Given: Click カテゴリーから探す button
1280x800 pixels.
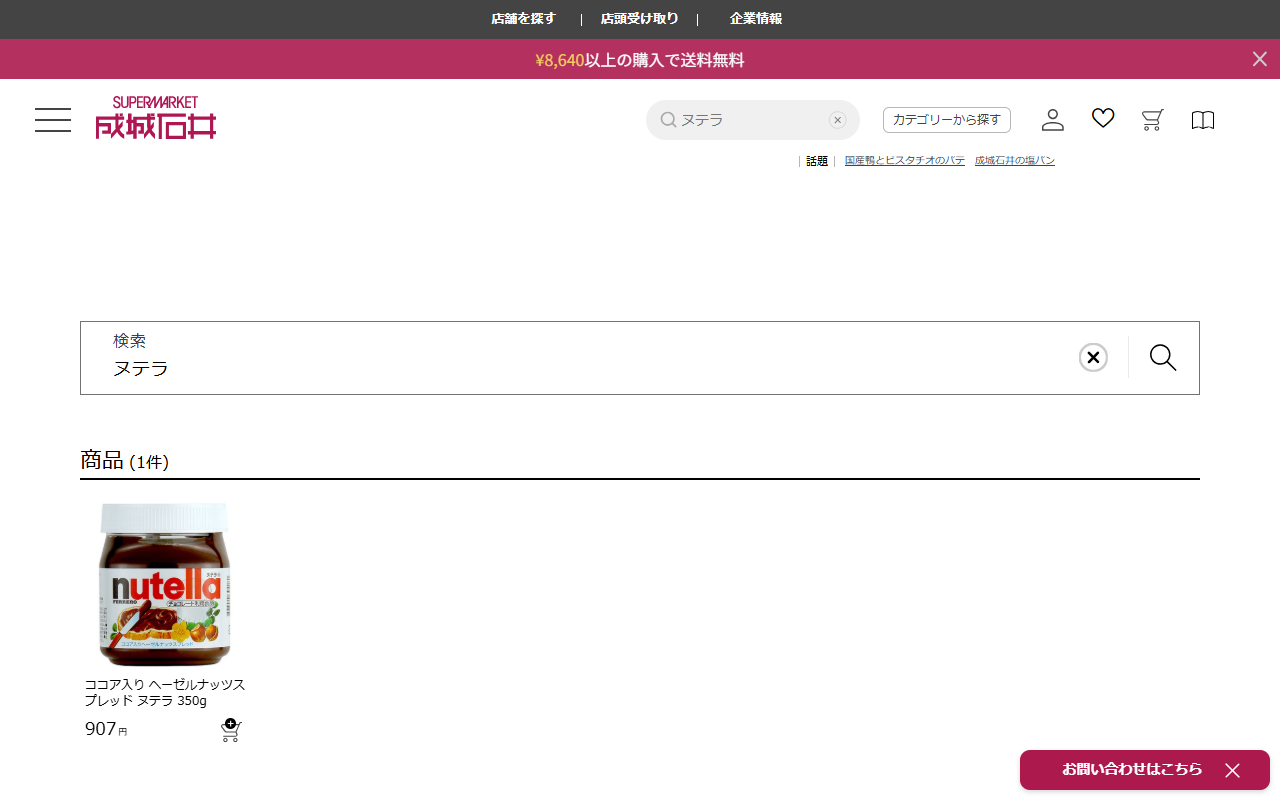Looking at the screenshot, I should [x=947, y=120].
